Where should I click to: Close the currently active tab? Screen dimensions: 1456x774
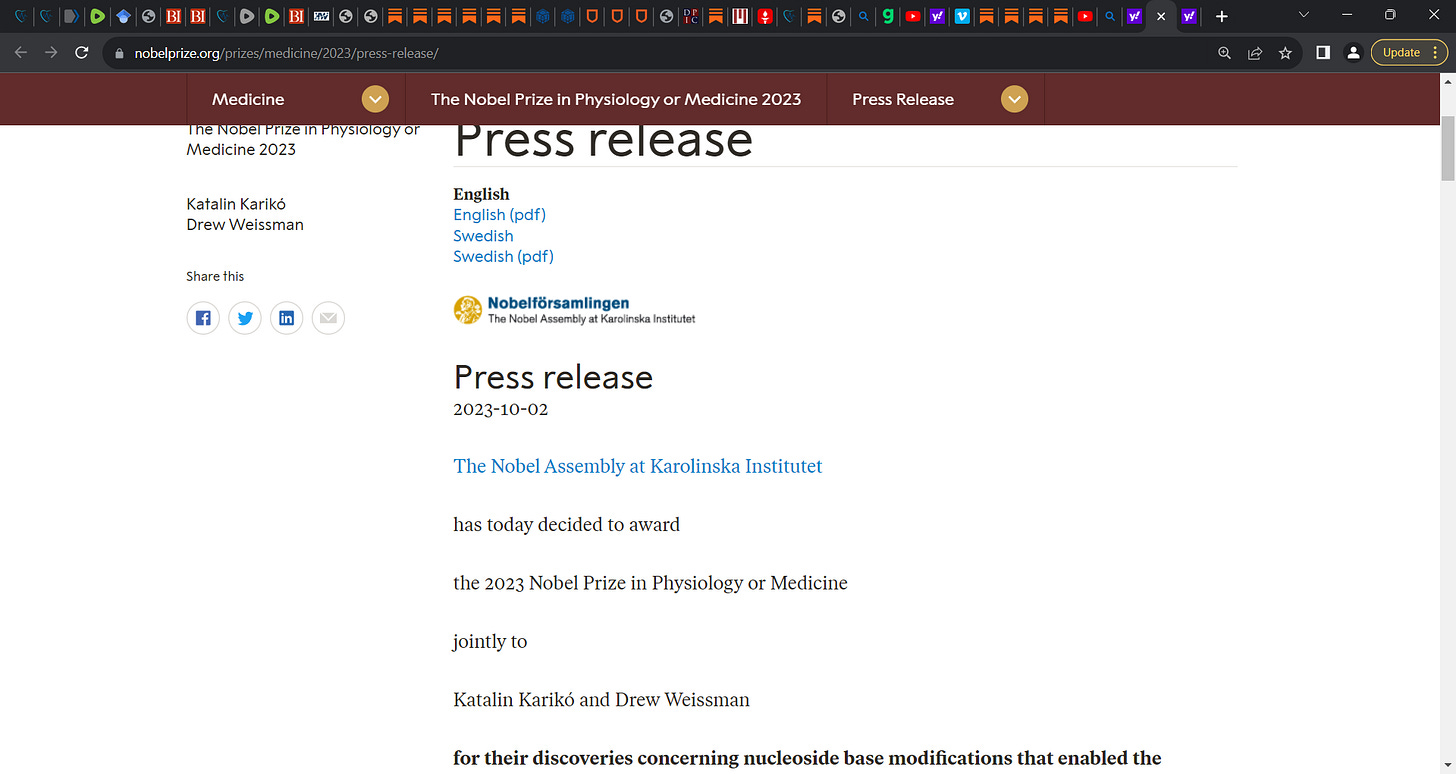tap(1161, 17)
